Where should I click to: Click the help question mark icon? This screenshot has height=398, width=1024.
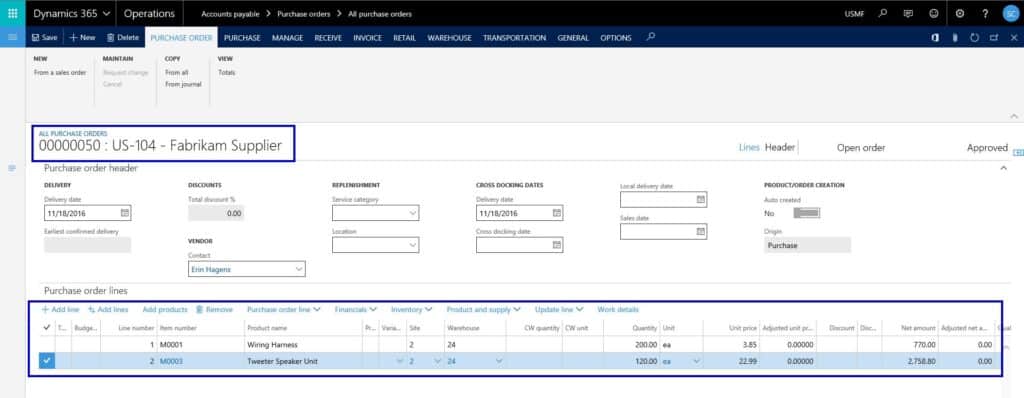tap(985, 13)
